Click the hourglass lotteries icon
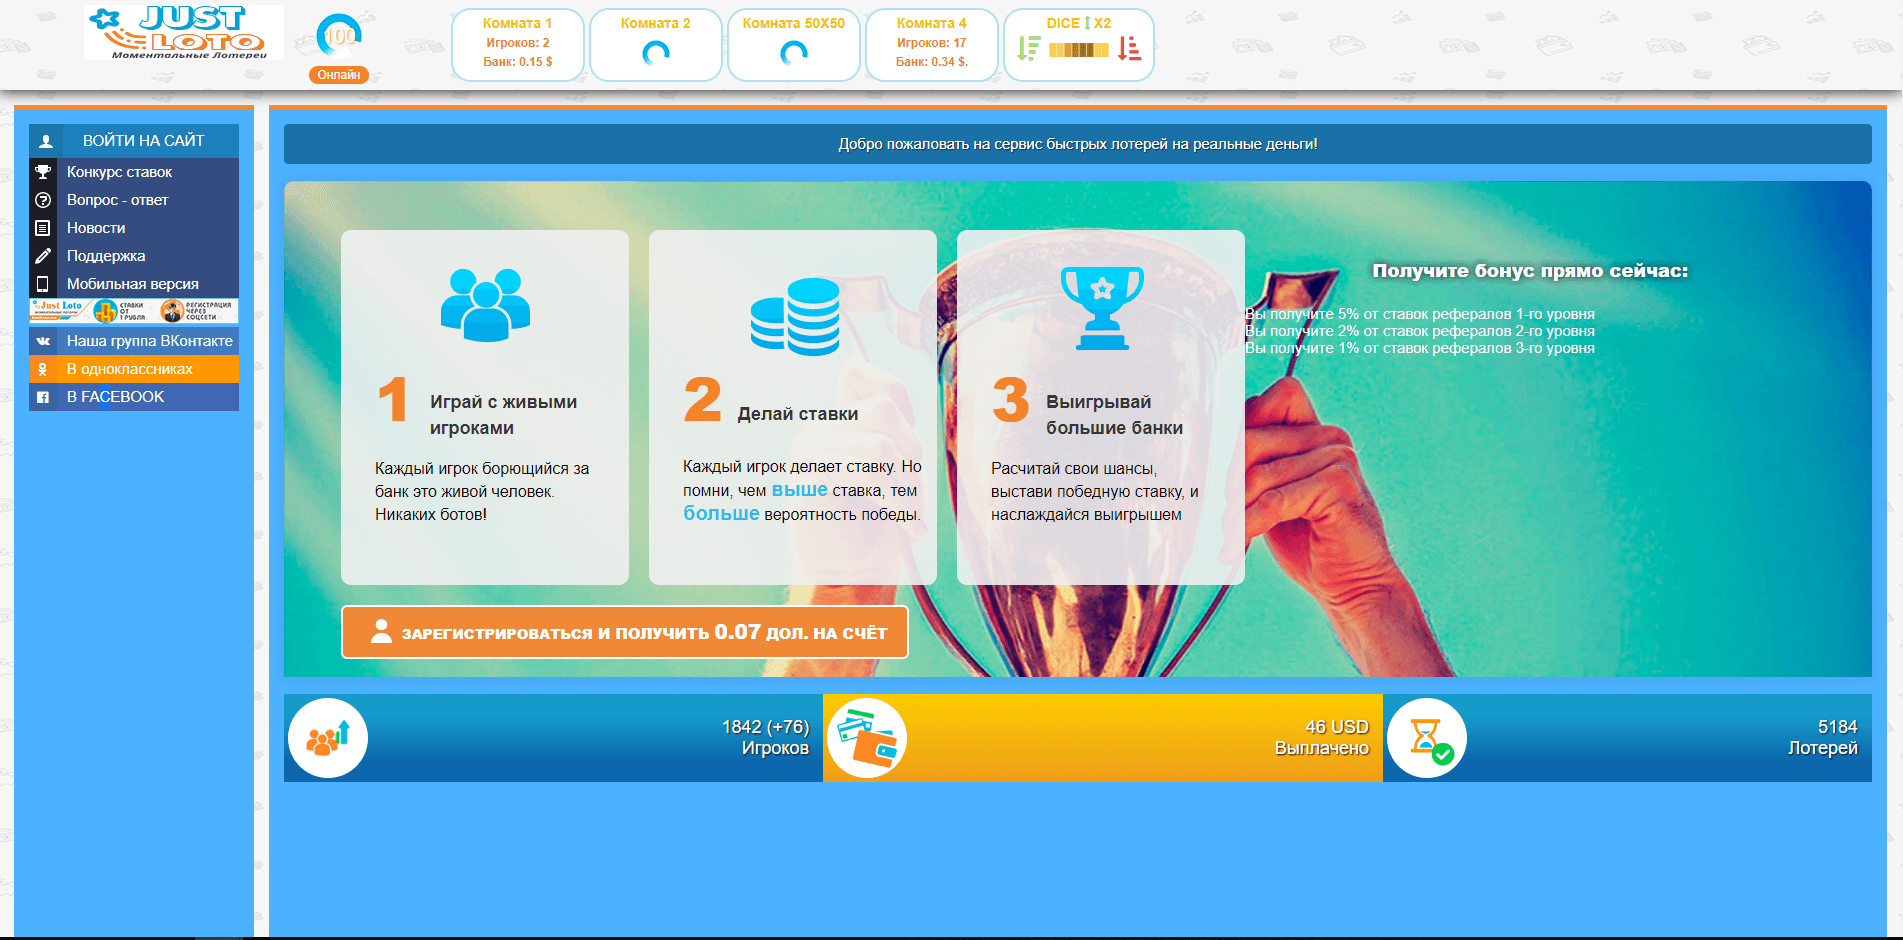Screen dimensions: 1903x940 coord(1427,738)
